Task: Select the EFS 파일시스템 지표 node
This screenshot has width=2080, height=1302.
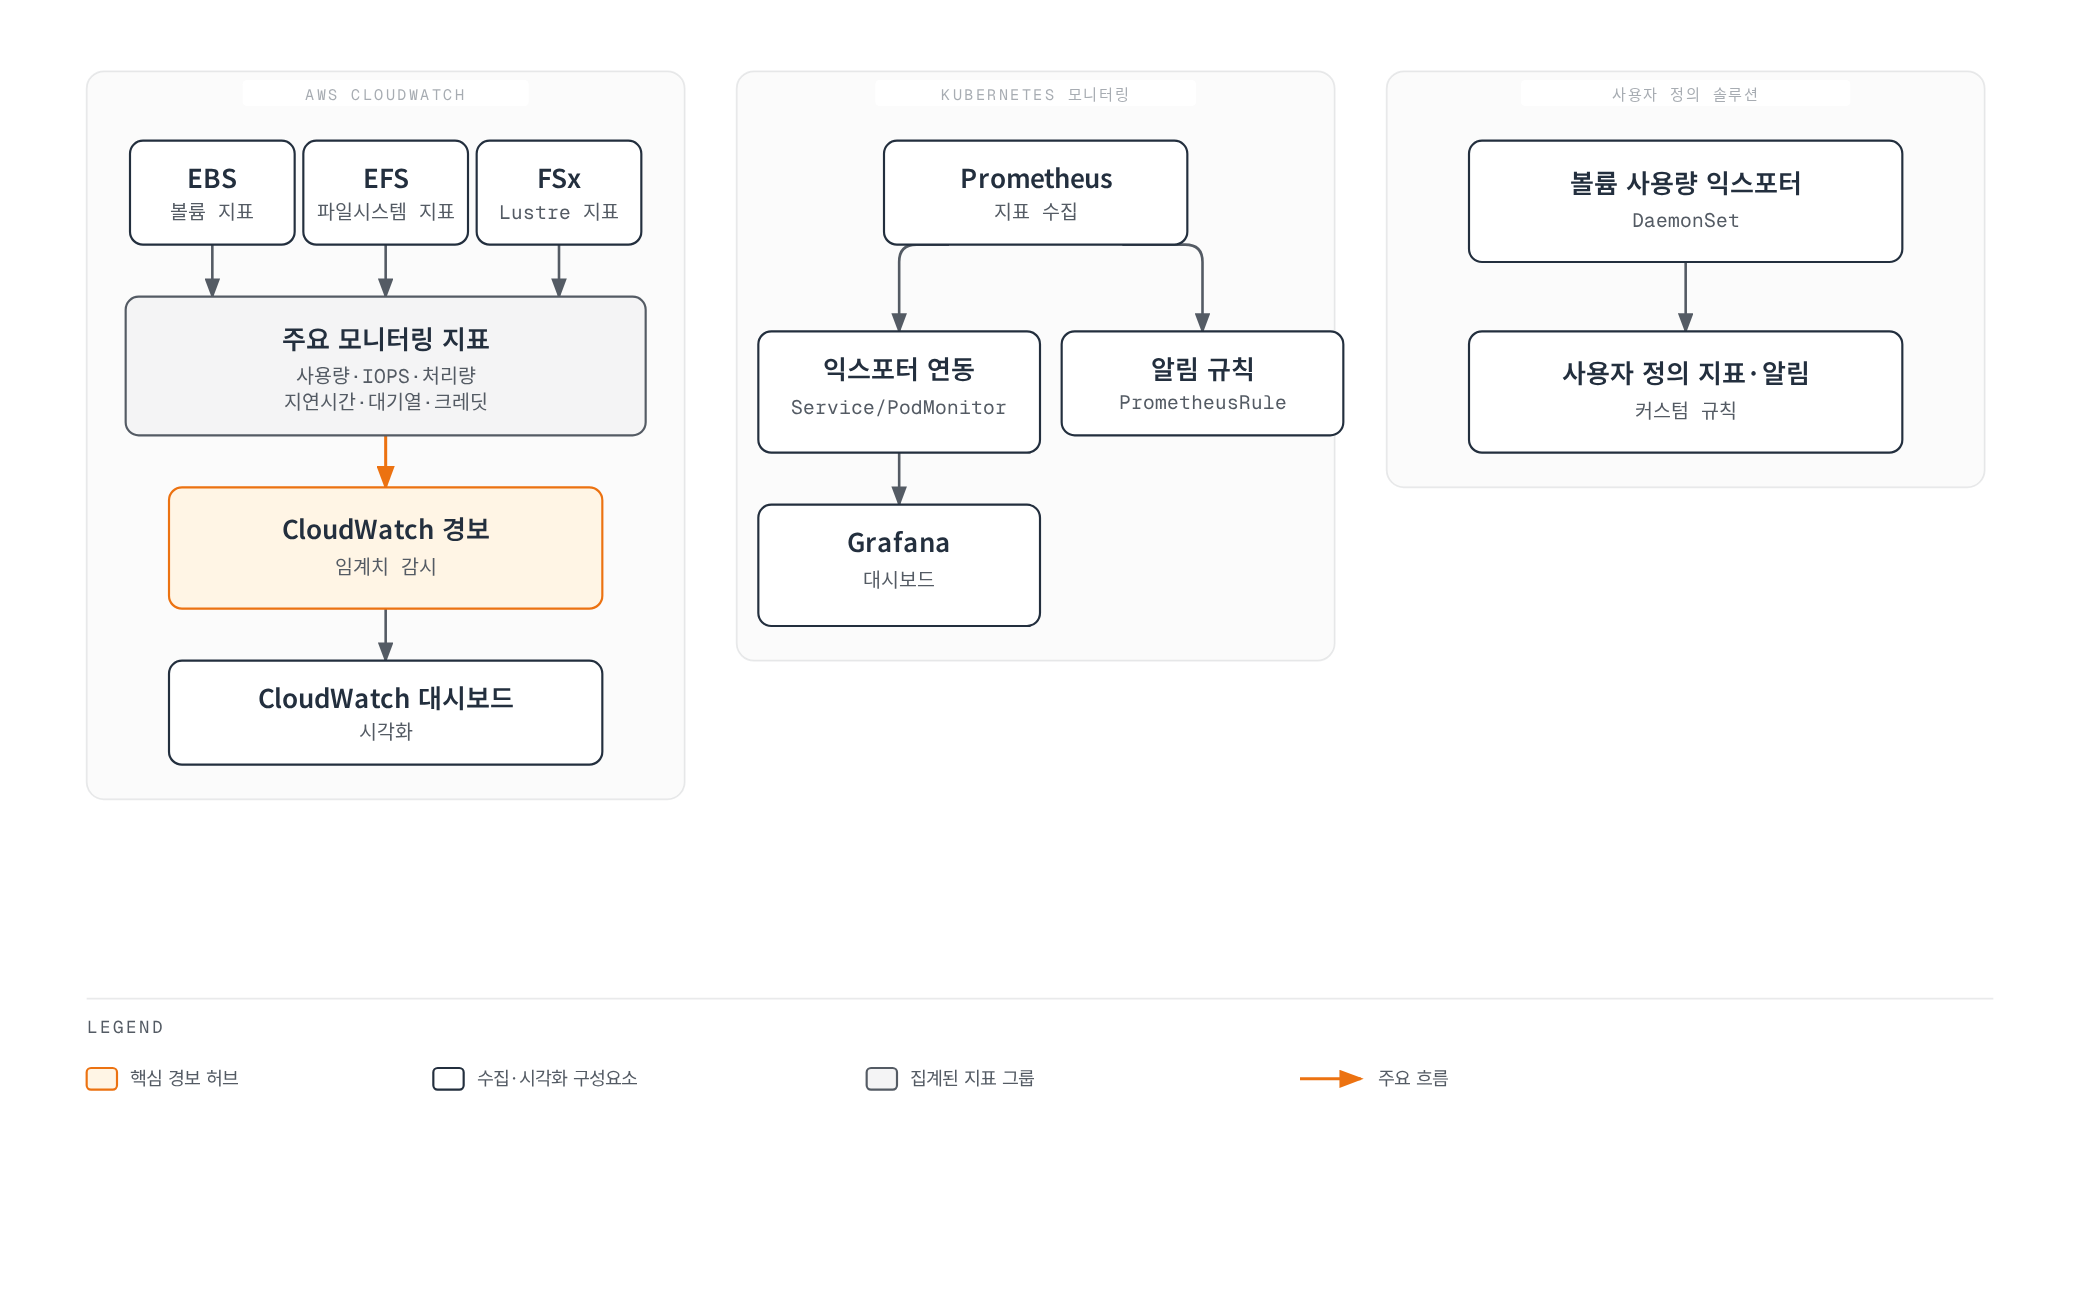Action: point(386,192)
